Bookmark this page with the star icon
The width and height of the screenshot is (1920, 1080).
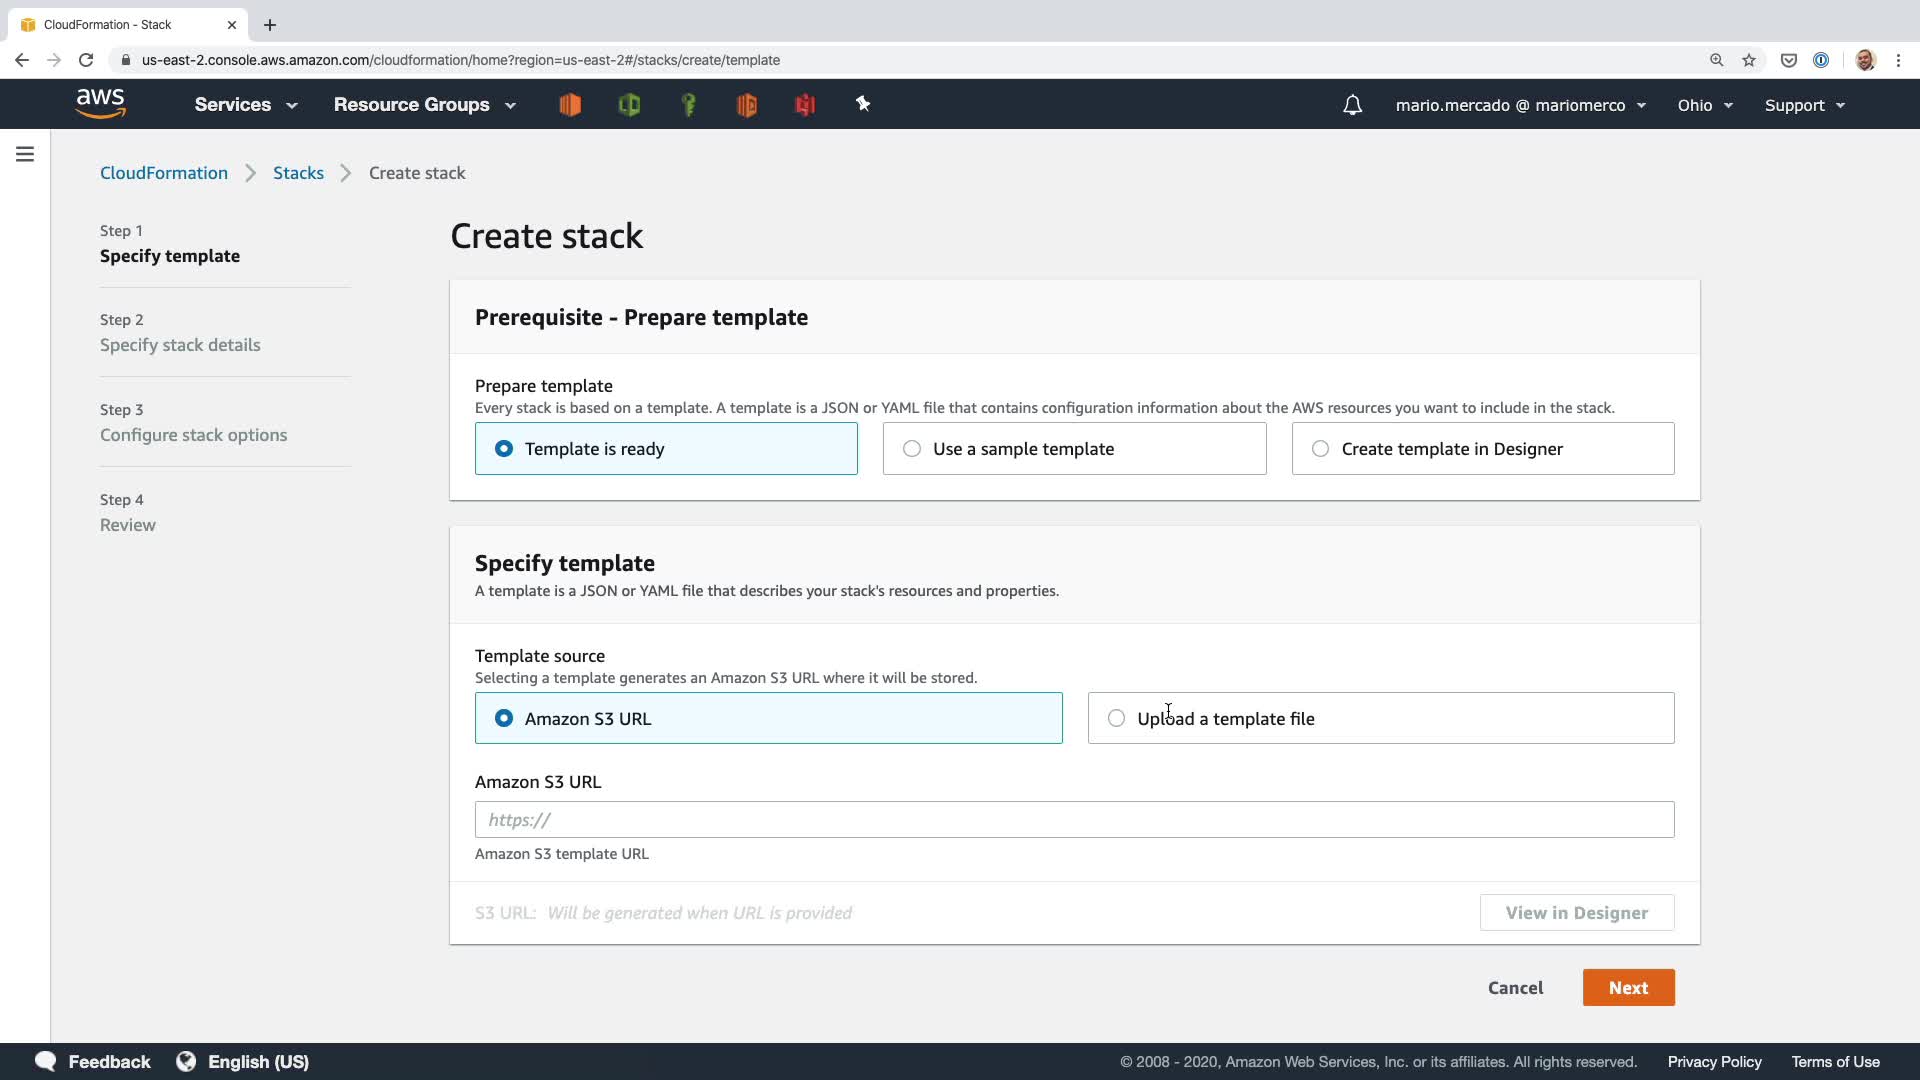pos(1749,60)
